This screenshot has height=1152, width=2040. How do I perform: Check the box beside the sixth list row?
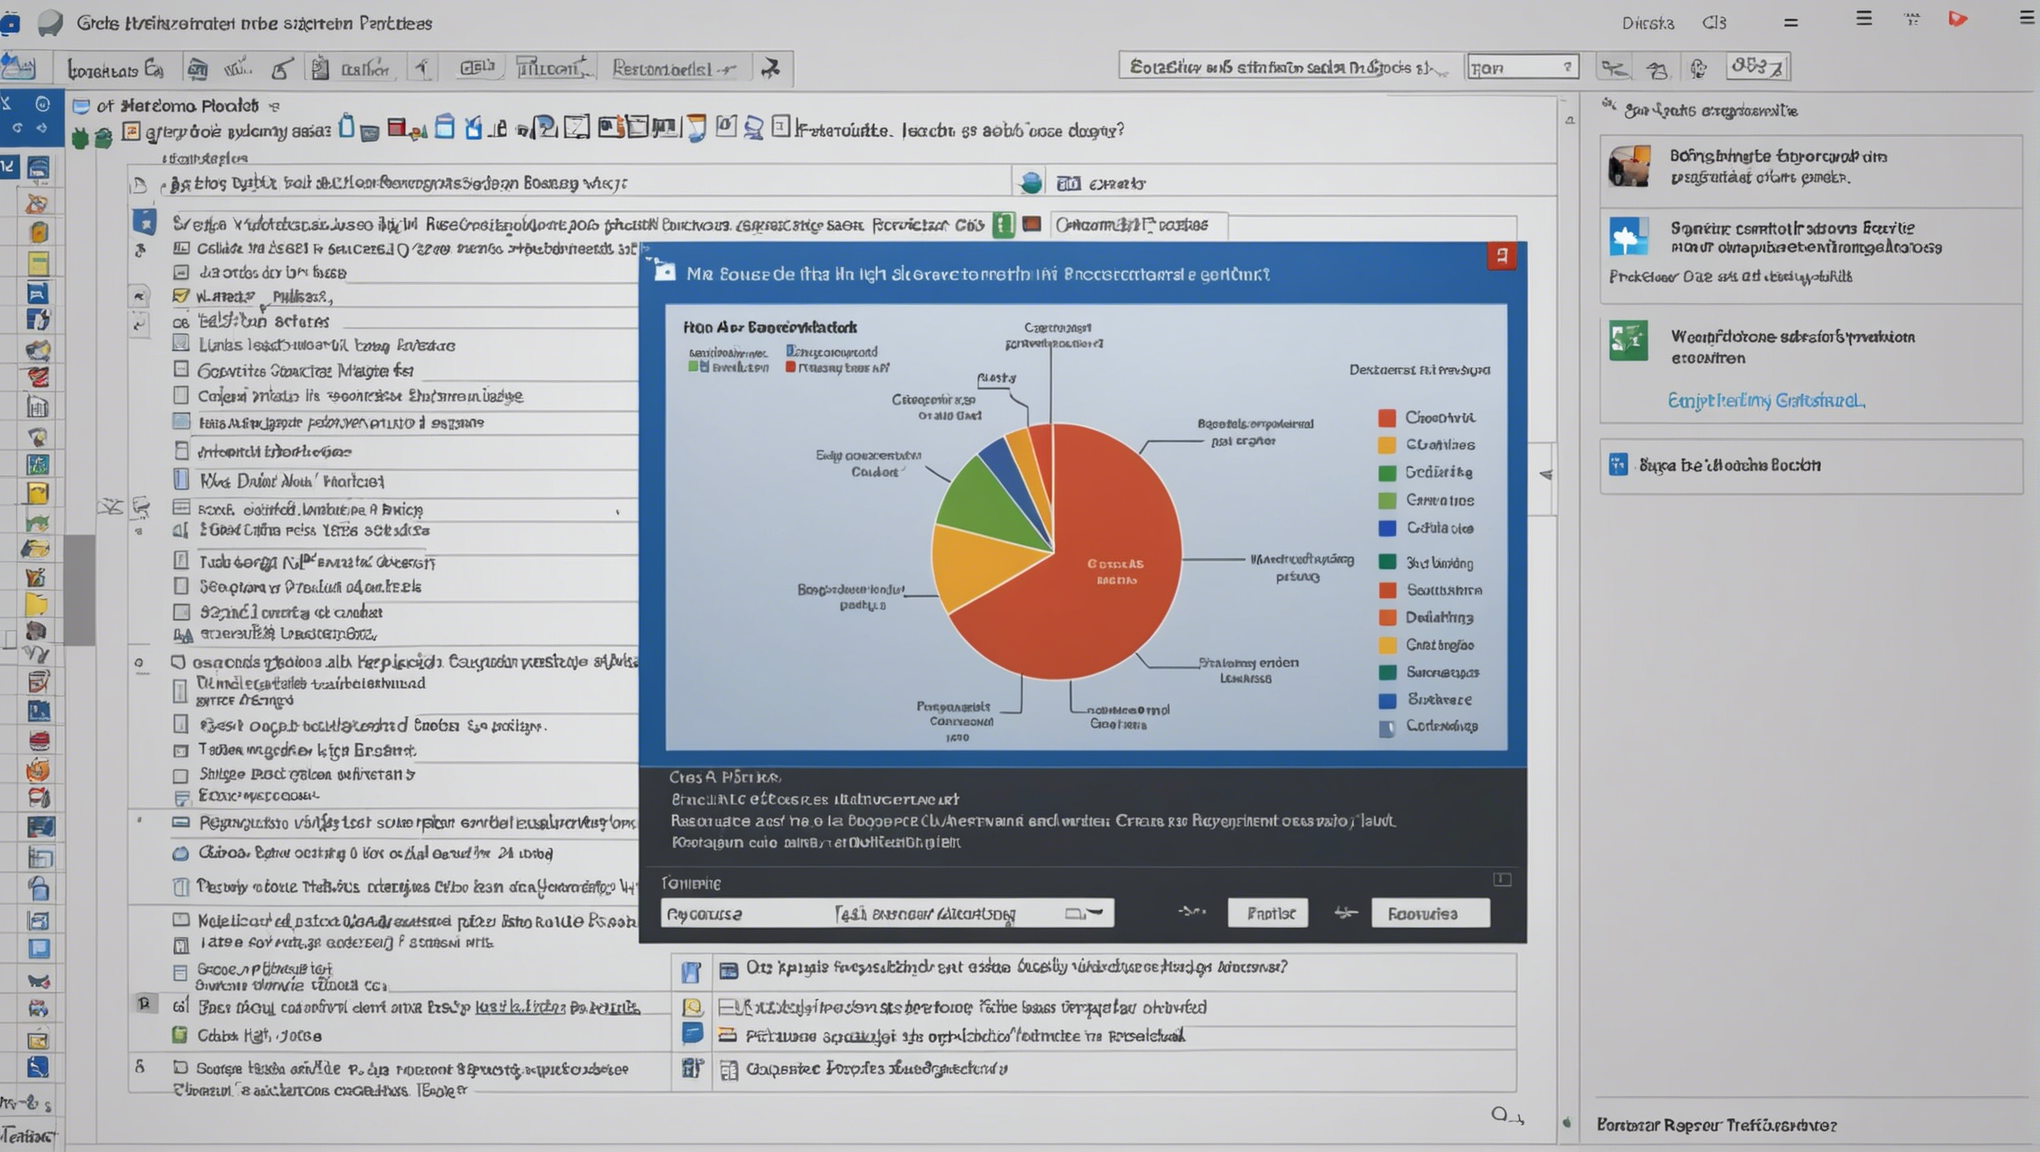[181, 369]
